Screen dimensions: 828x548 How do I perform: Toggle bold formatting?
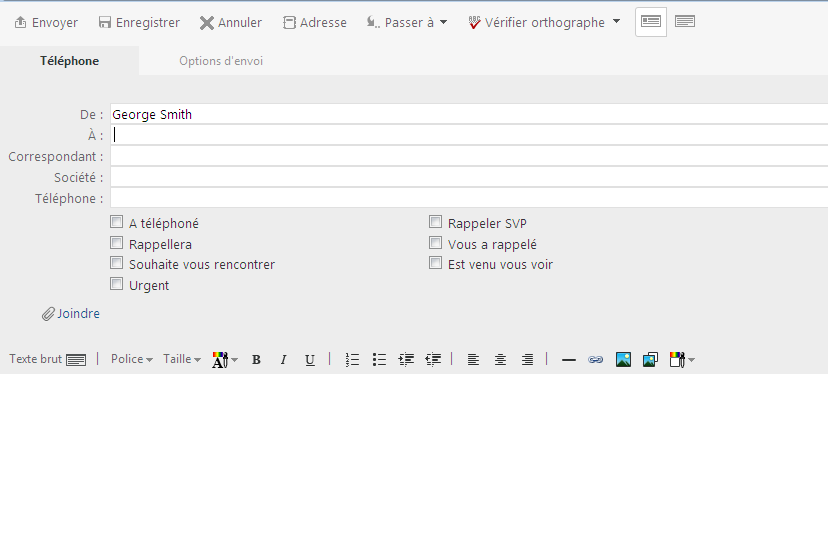pyautogui.click(x=256, y=360)
